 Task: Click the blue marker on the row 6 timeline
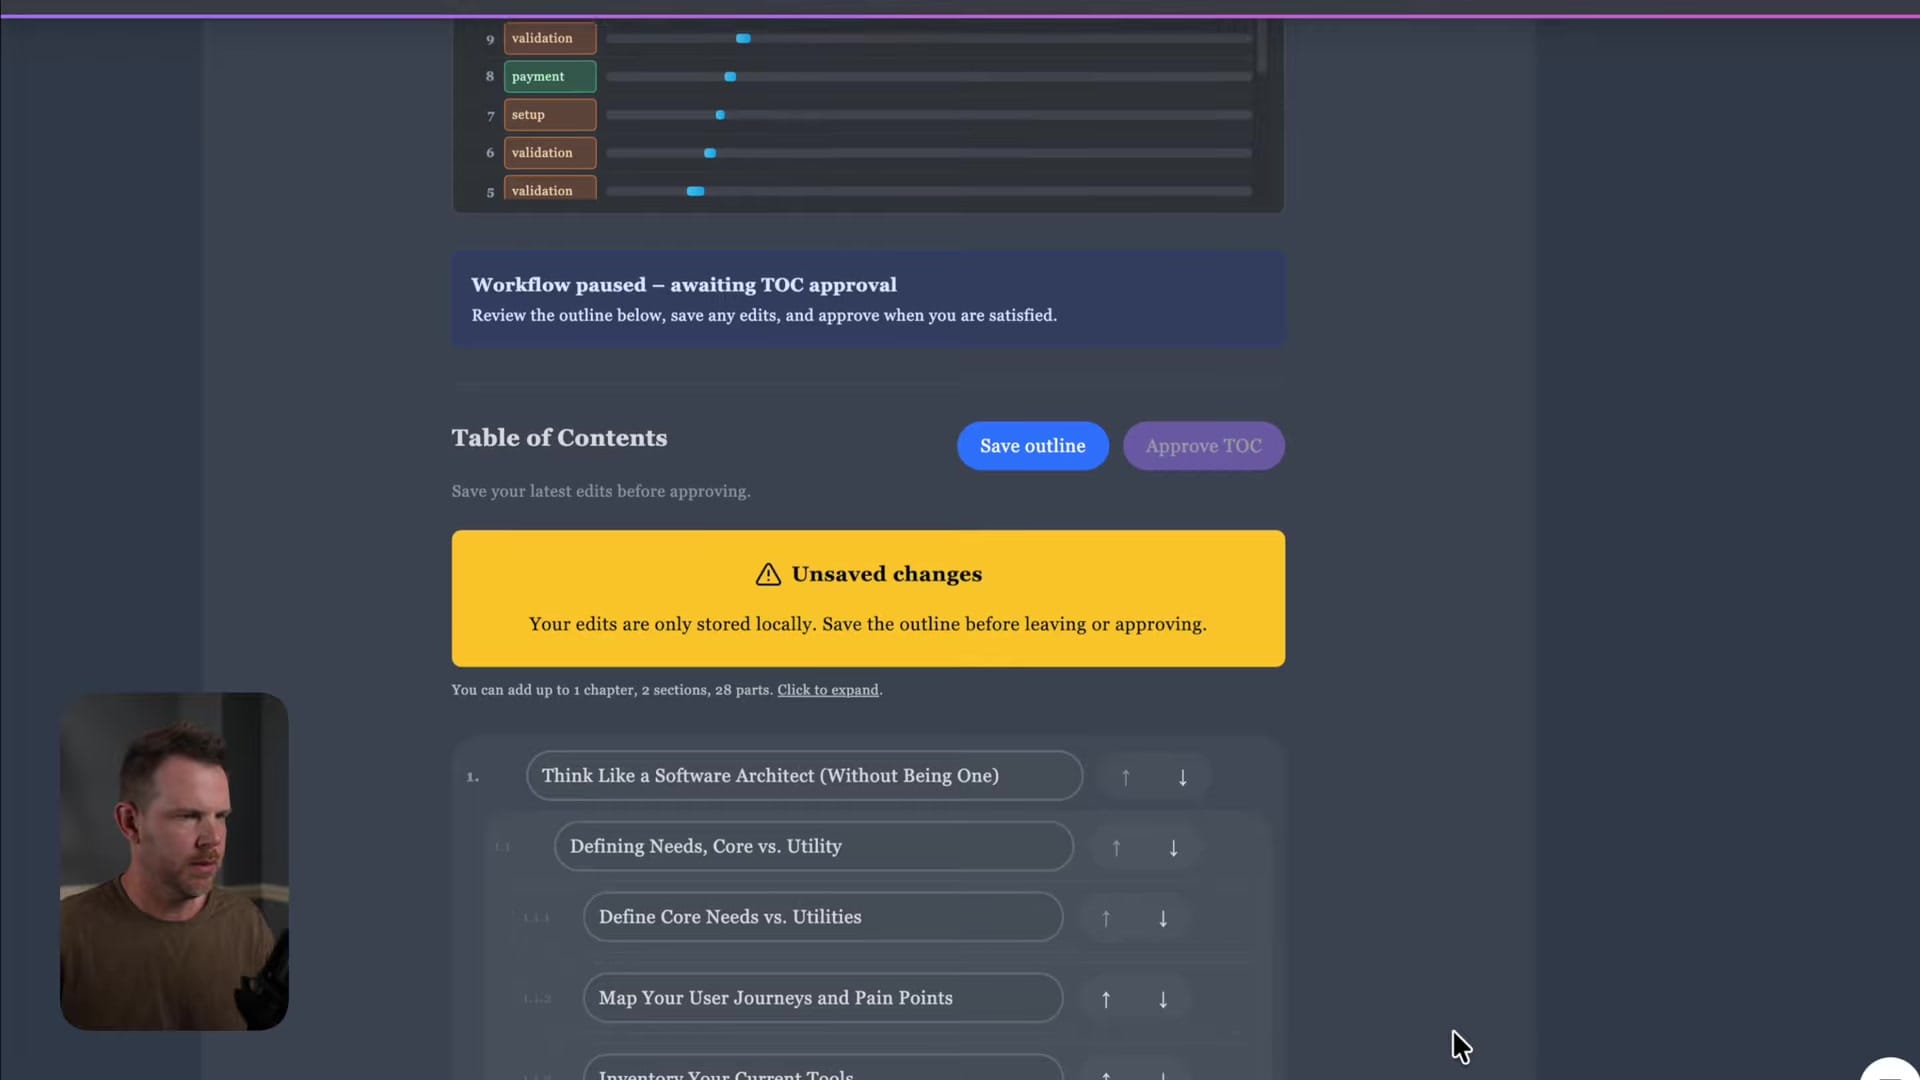tap(710, 153)
